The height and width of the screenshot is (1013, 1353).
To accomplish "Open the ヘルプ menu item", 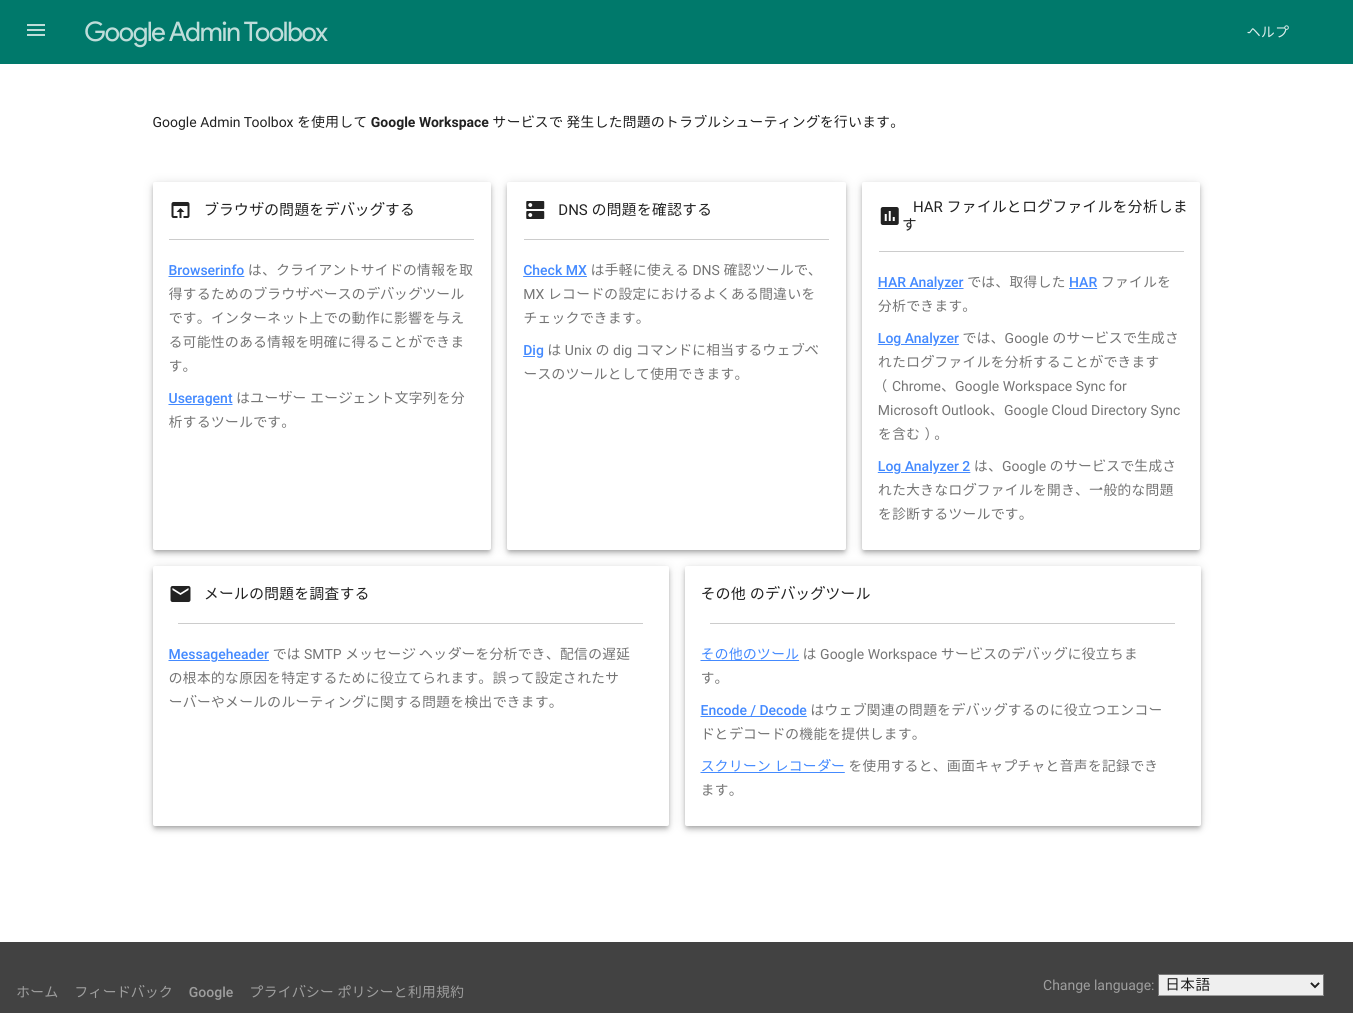I will point(1267,31).
